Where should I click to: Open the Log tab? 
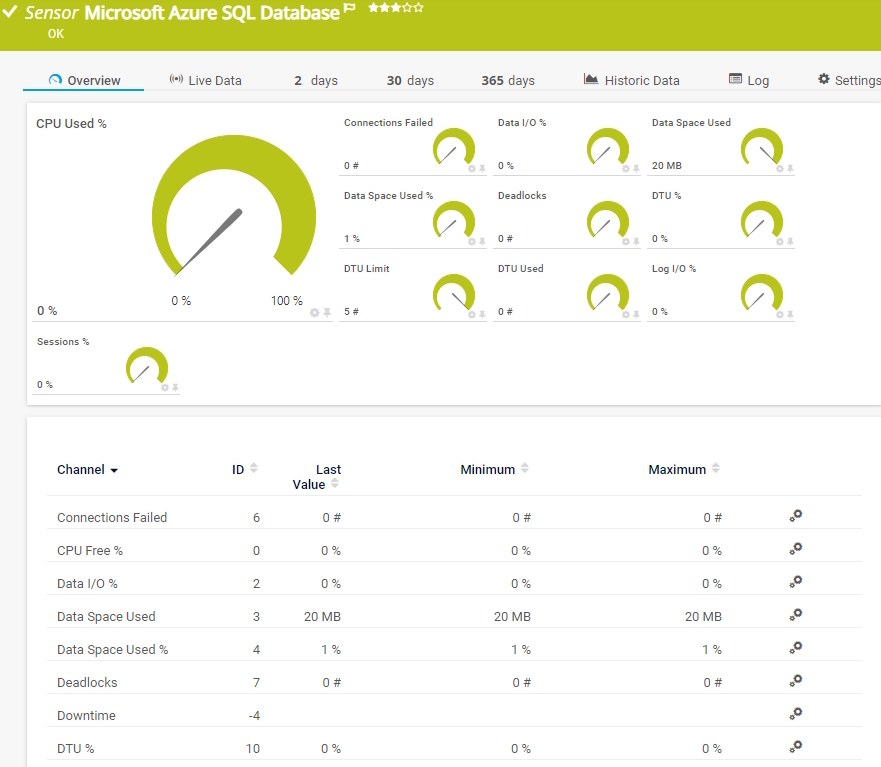749,80
